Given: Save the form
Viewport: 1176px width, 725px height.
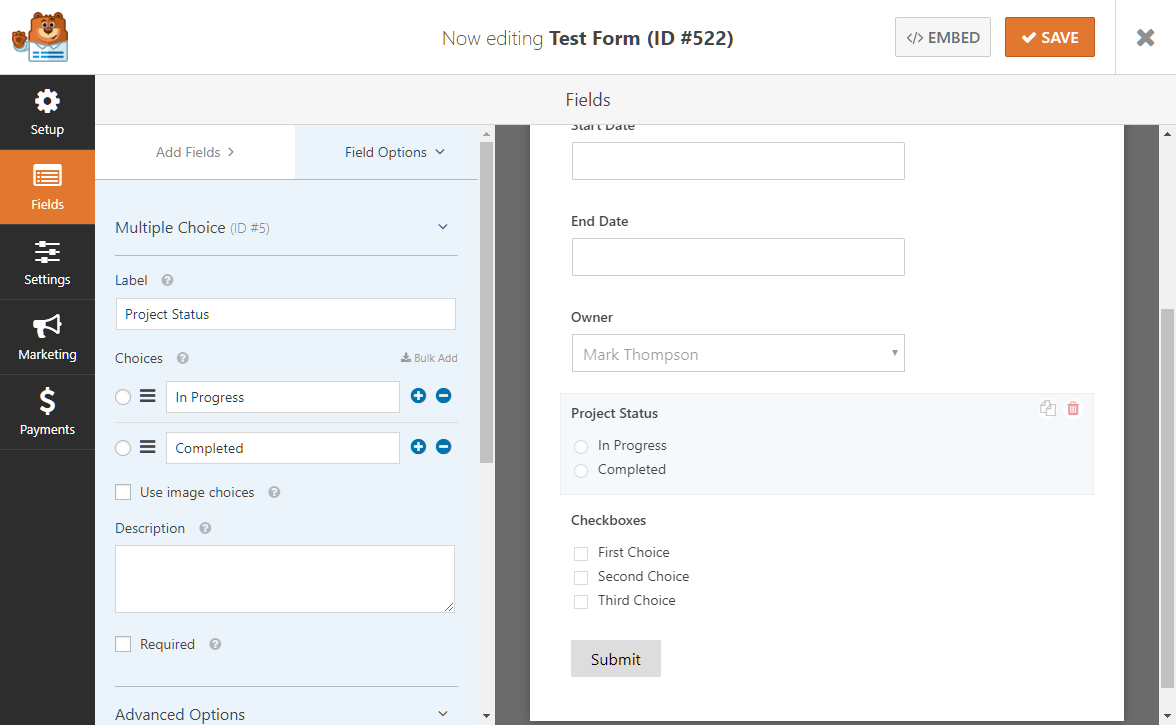Looking at the screenshot, I should point(1049,36).
